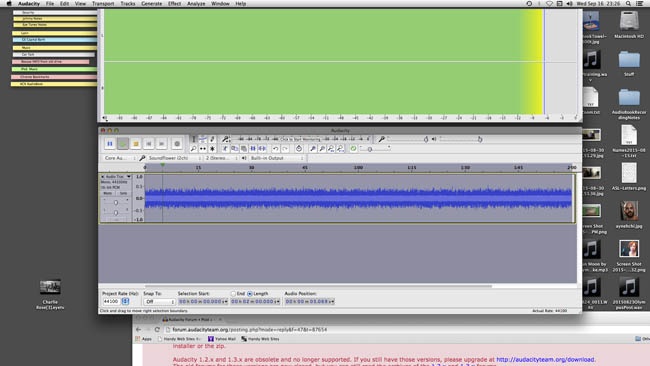Click the Spotlight search icon in menu bar
The image size is (650, 366).
[628, 4]
